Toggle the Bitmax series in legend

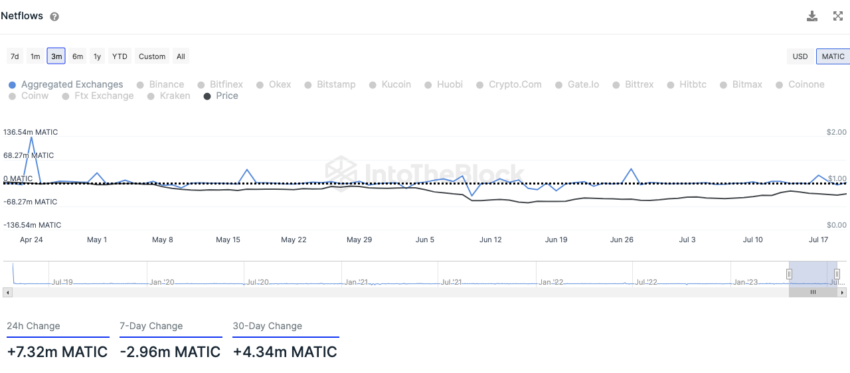740,85
